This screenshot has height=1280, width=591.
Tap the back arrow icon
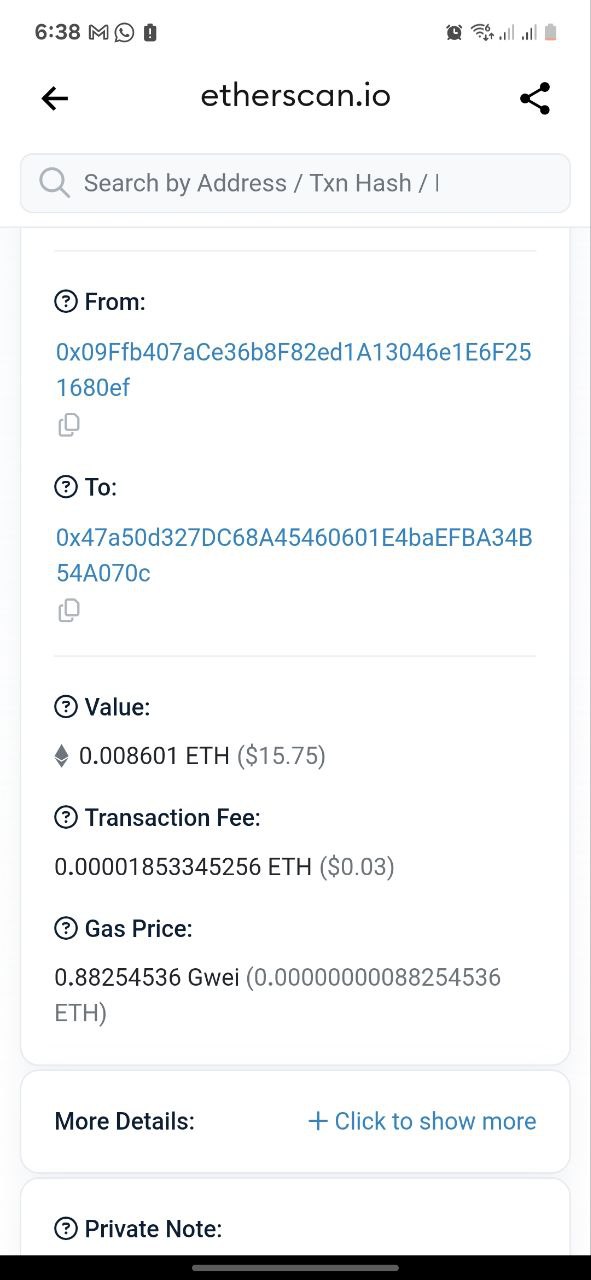point(55,98)
